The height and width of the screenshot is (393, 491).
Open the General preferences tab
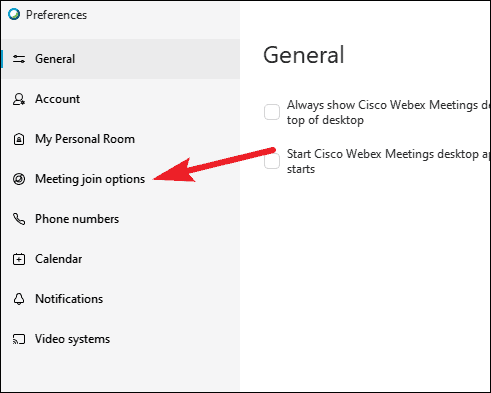[x=121, y=59]
